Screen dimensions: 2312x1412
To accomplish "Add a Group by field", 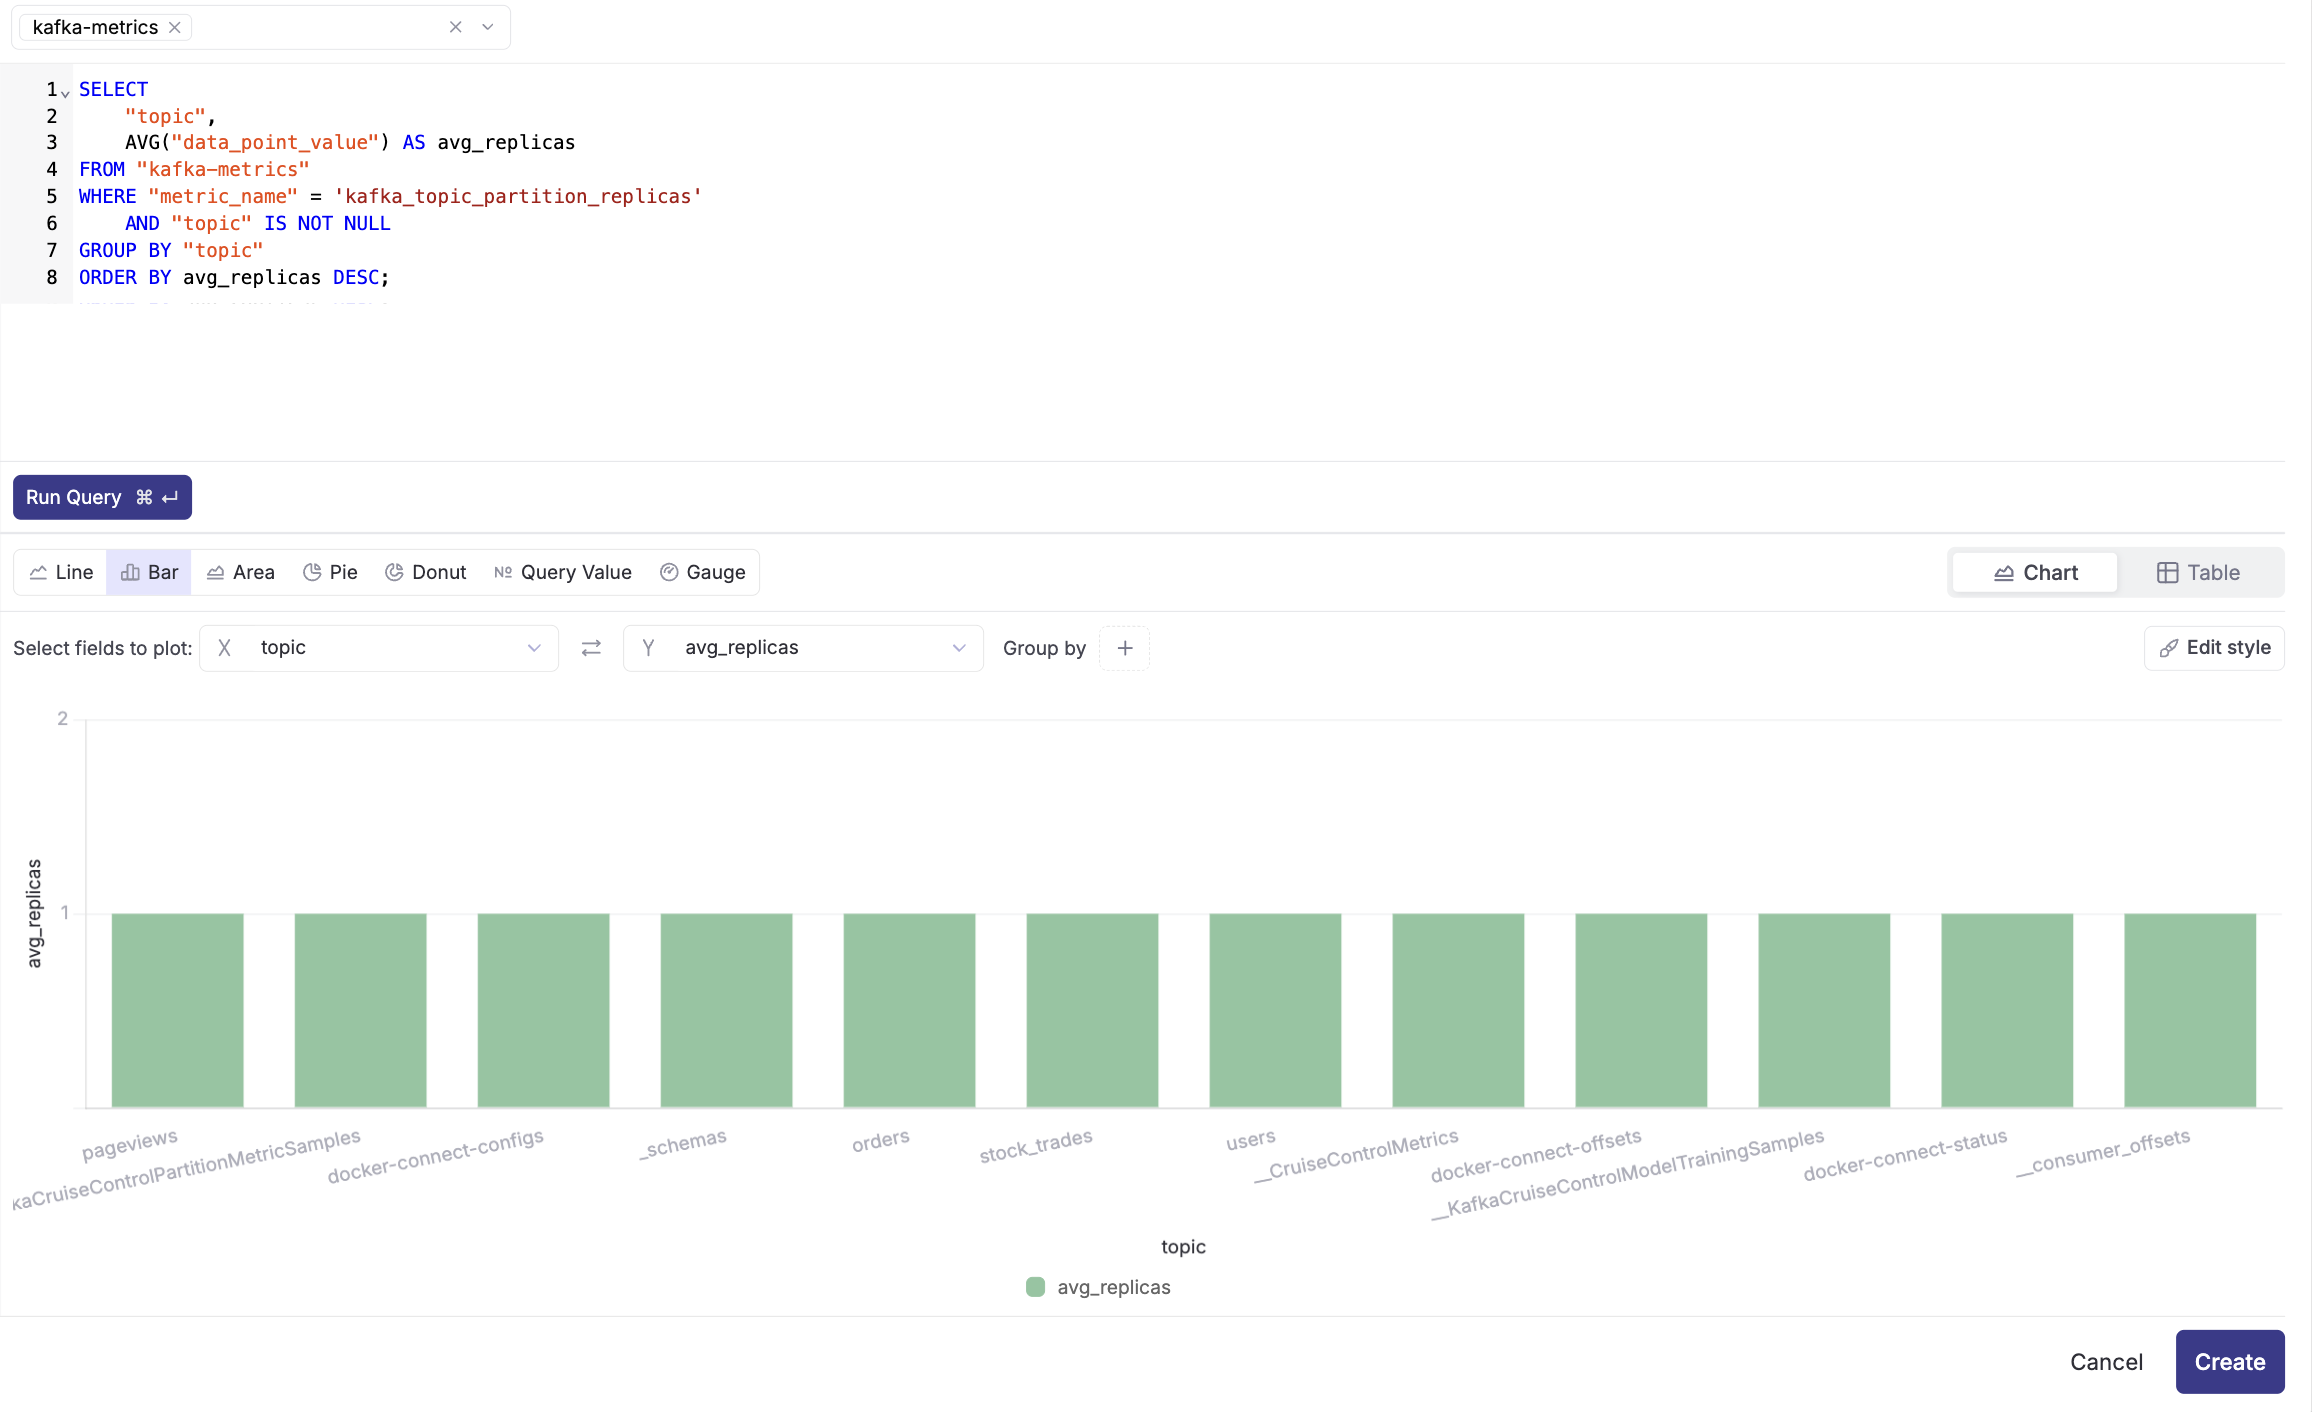I will pos(1124,648).
